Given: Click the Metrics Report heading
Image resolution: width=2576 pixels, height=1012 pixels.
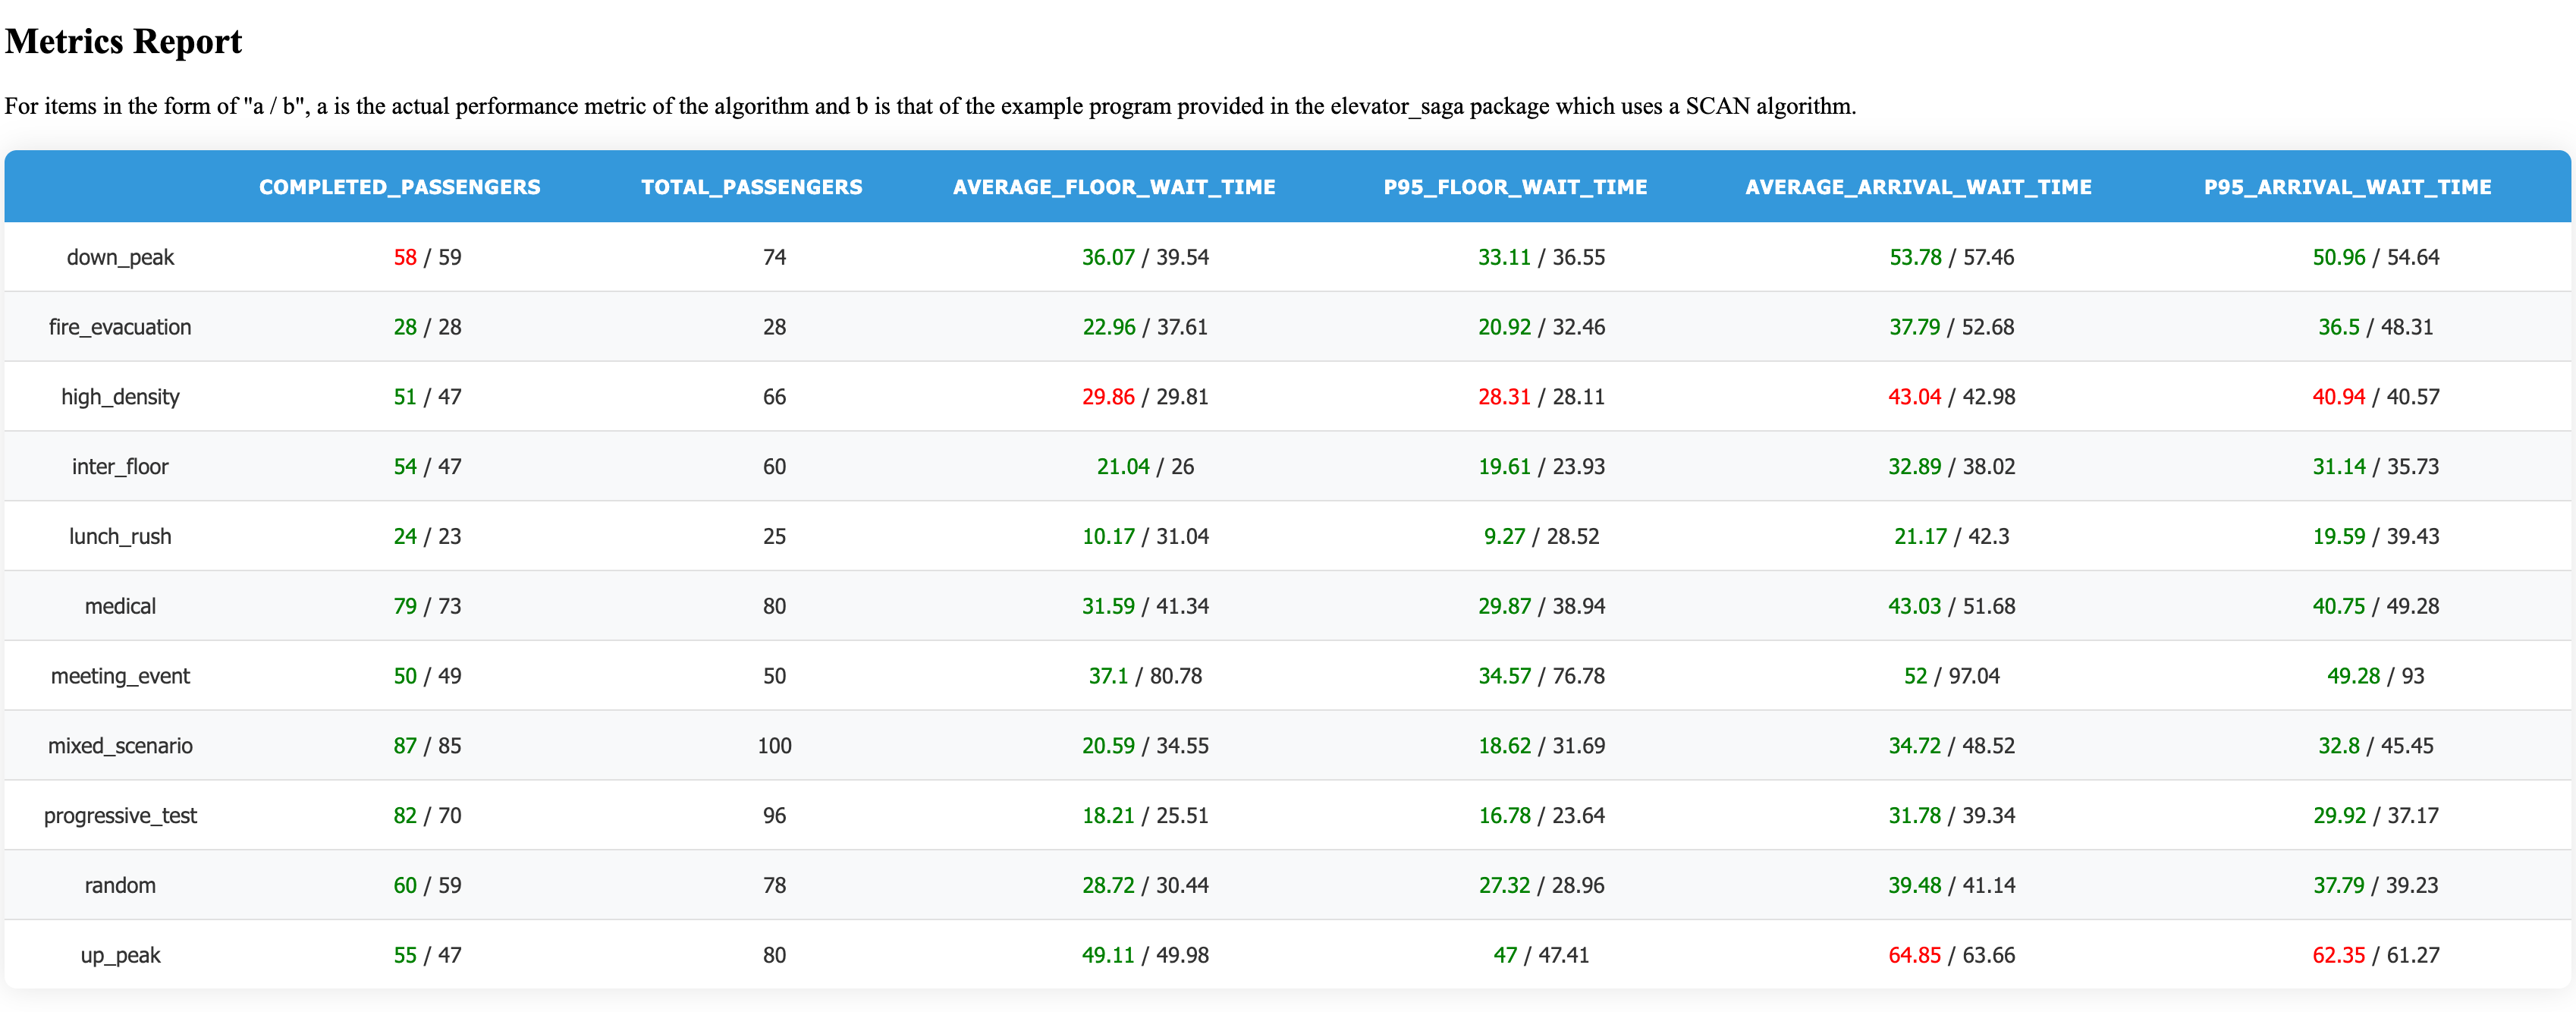Looking at the screenshot, I should tap(123, 42).
